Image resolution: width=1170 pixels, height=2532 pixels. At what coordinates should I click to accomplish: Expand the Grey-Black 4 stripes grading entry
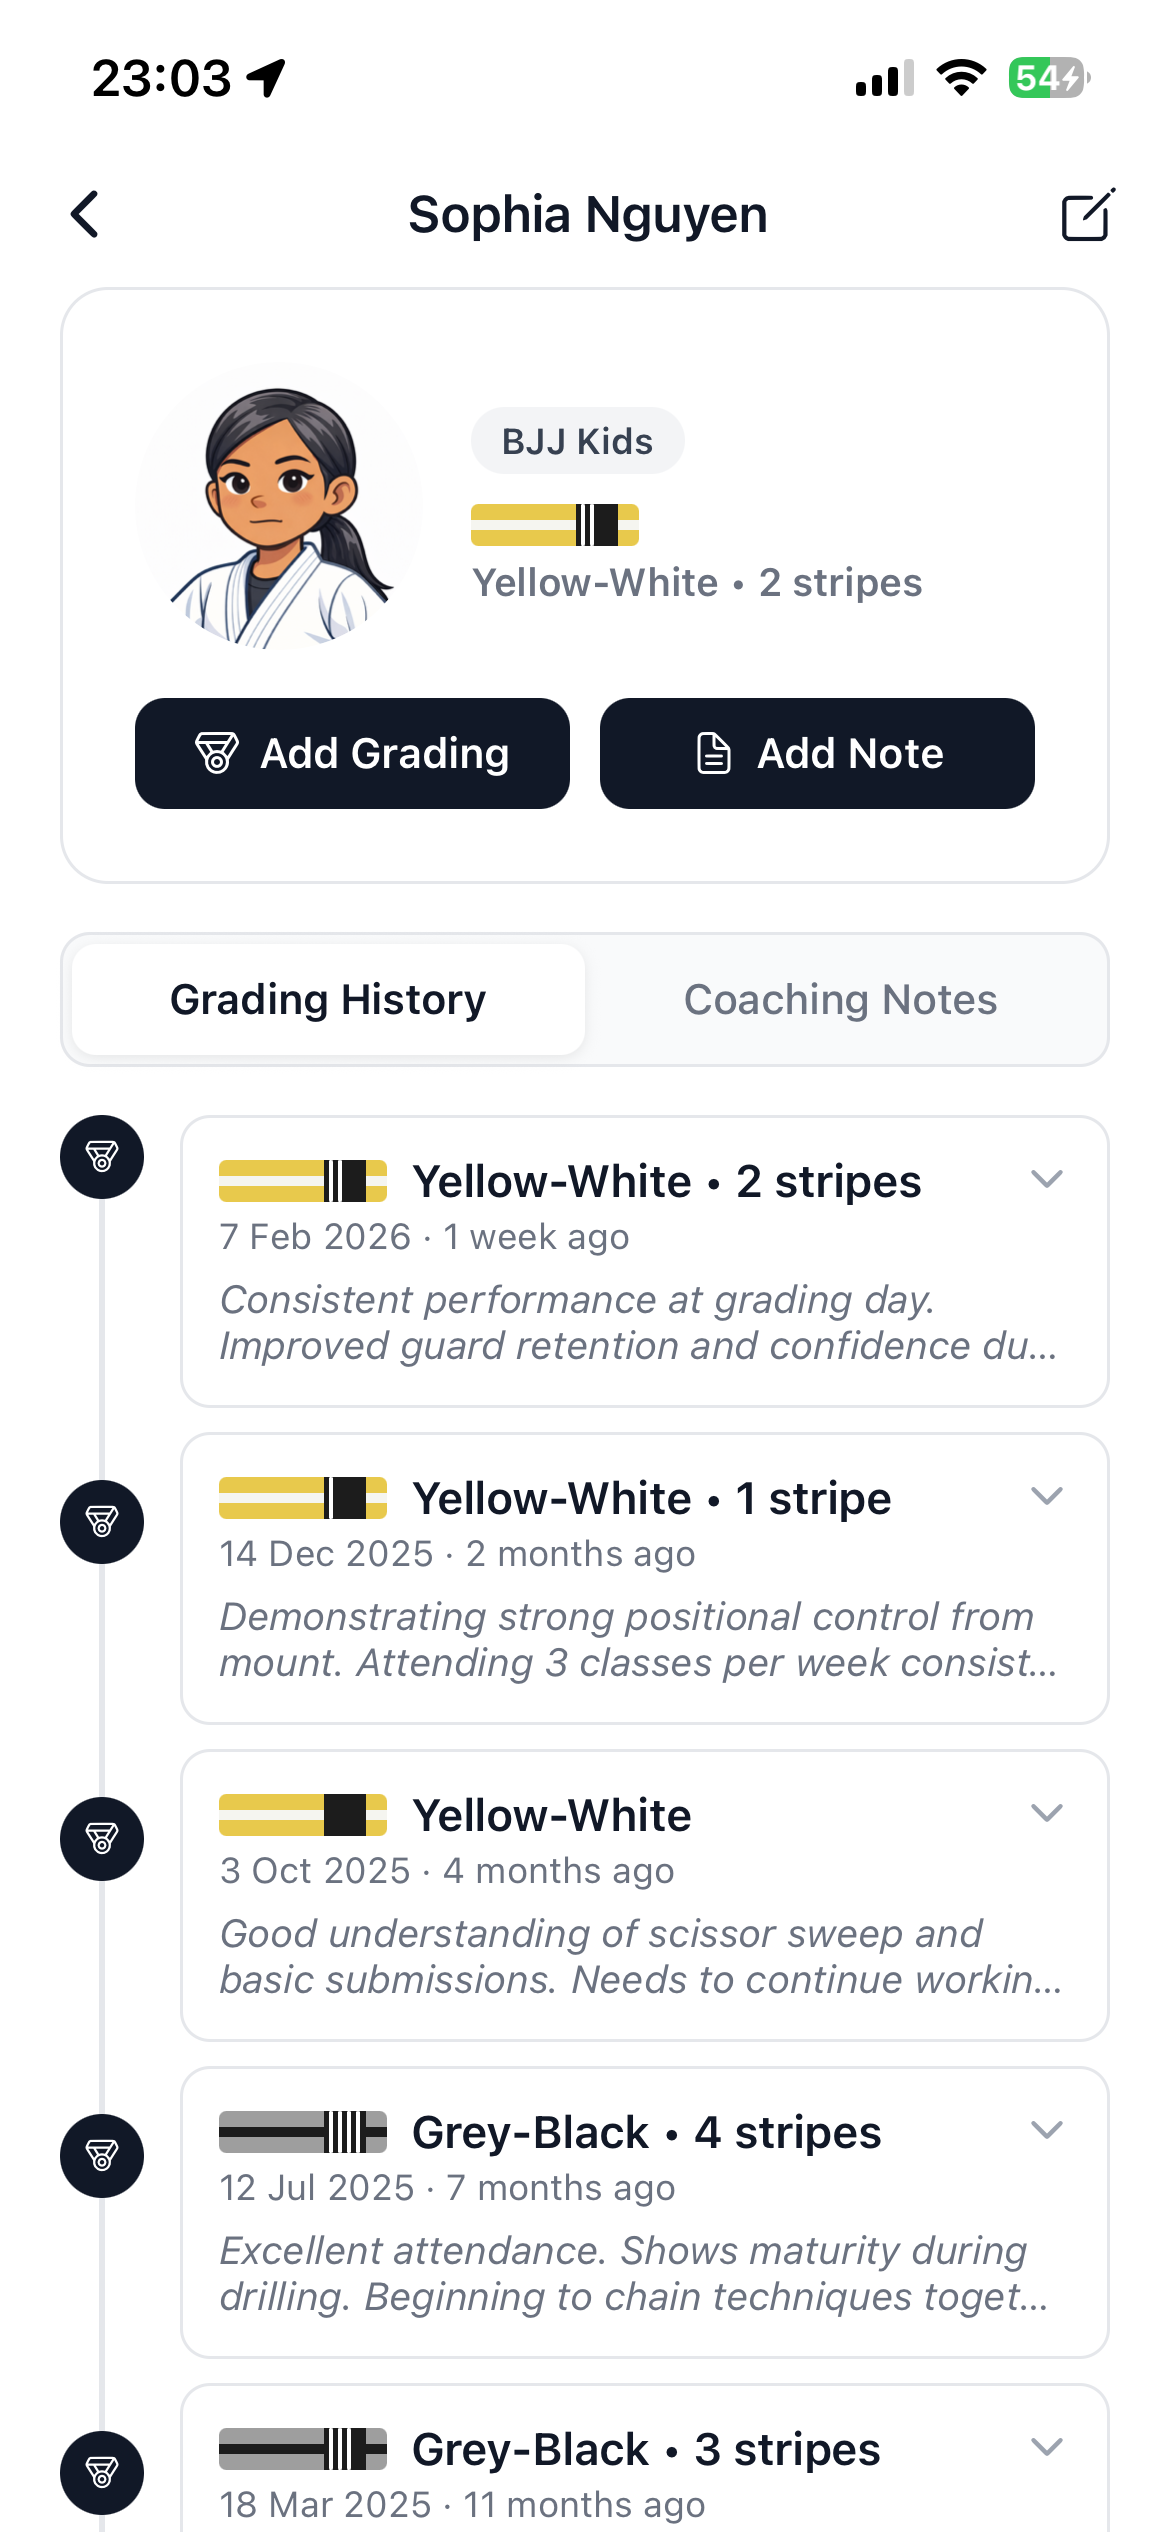click(1046, 2130)
